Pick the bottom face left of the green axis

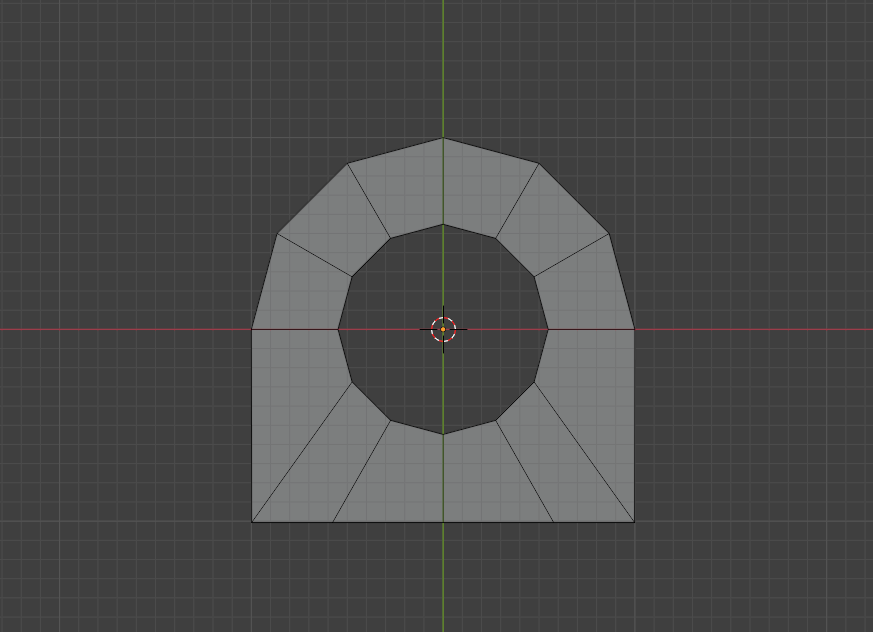pyautogui.click(x=403, y=476)
